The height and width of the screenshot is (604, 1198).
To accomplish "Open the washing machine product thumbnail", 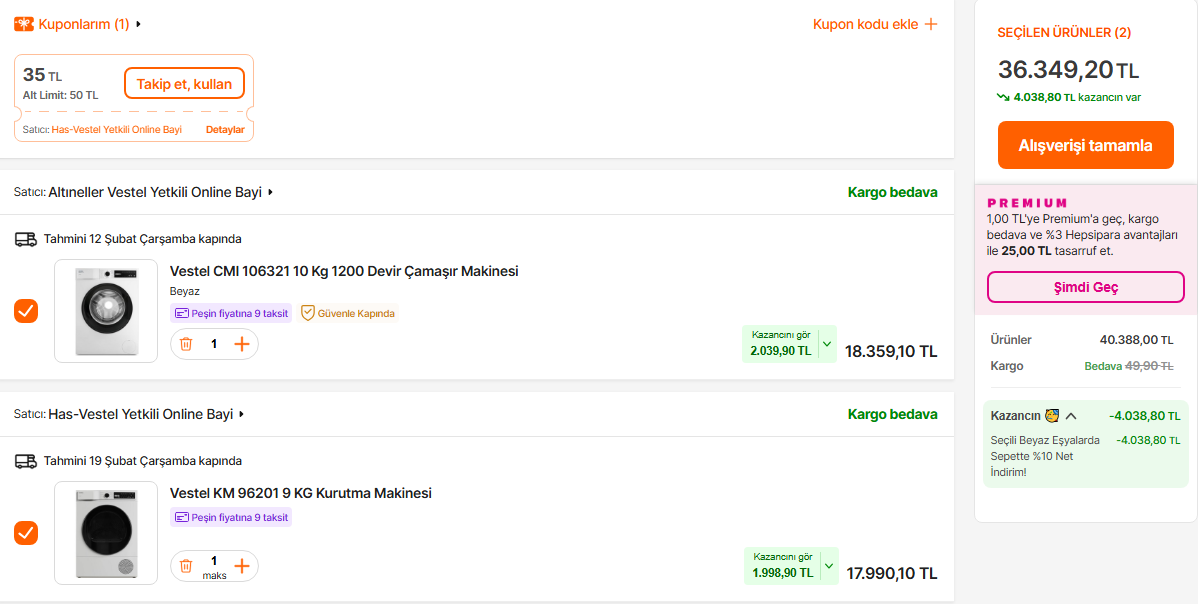I will (x=106, y=312).
